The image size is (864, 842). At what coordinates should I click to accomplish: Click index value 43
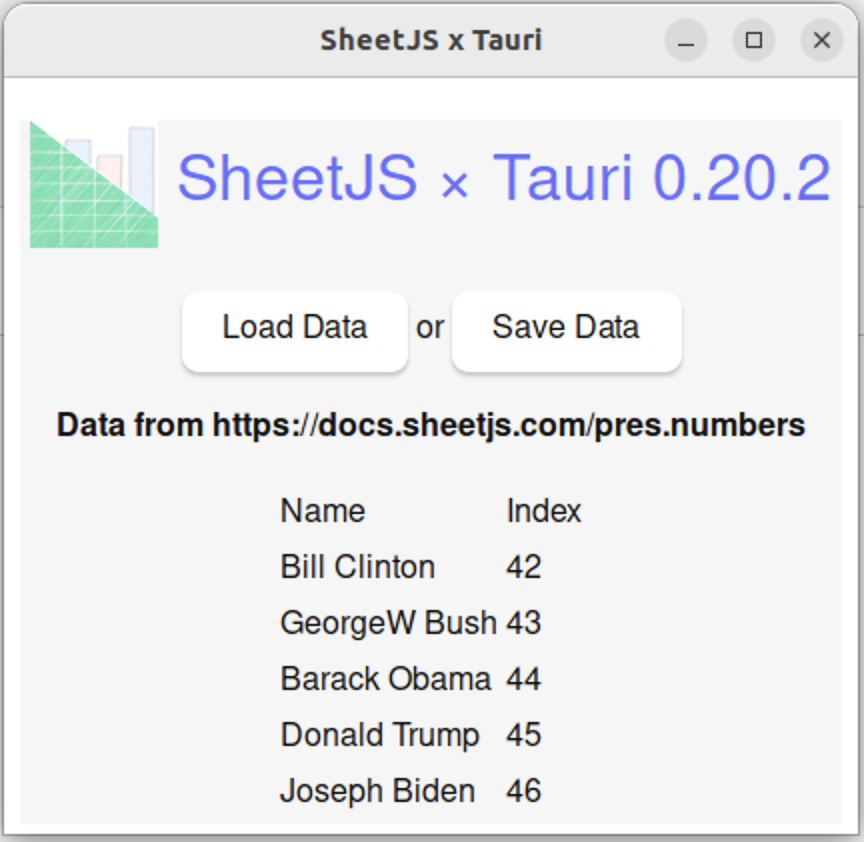(x=523, y=623)
